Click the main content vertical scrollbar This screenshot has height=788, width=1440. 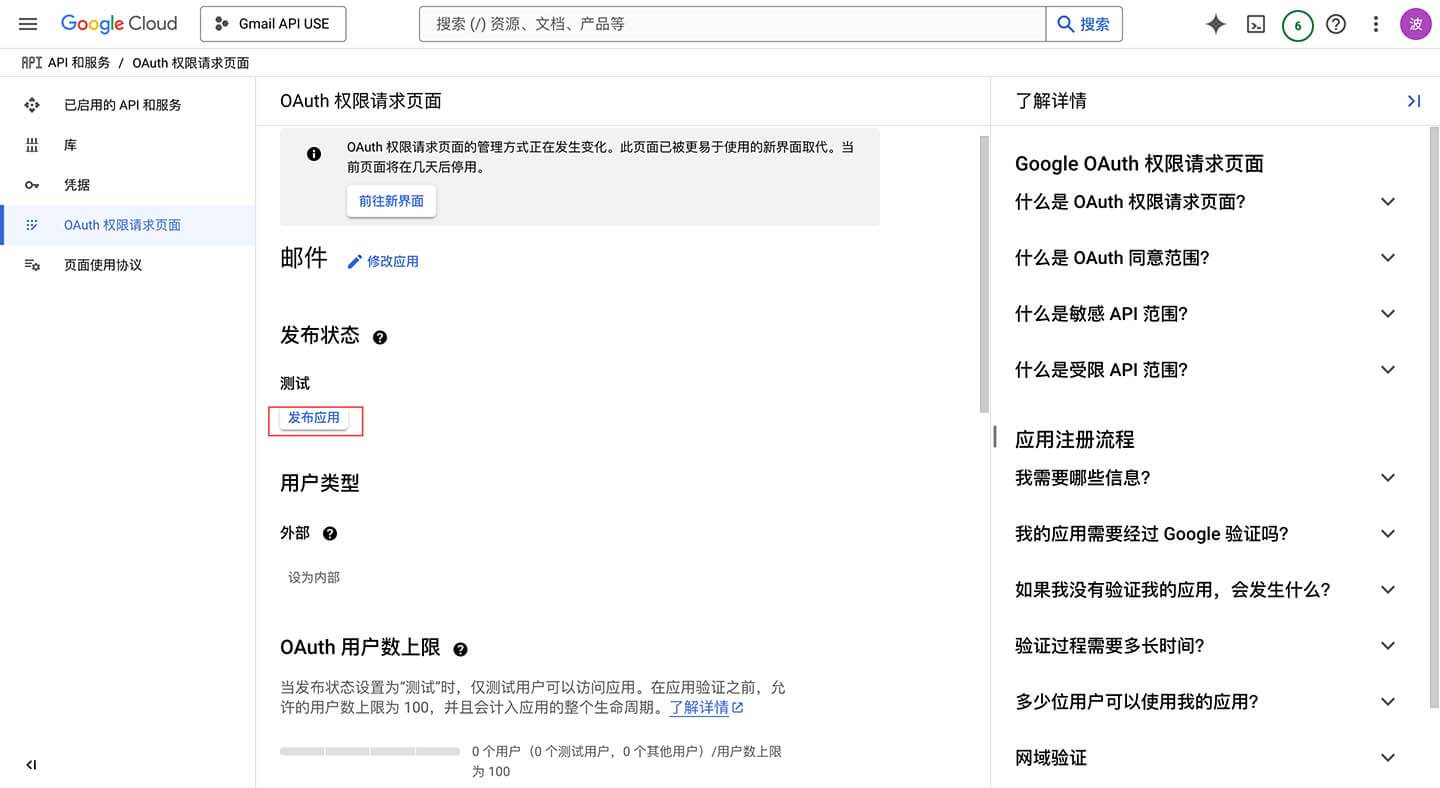[x=984, y=274]
